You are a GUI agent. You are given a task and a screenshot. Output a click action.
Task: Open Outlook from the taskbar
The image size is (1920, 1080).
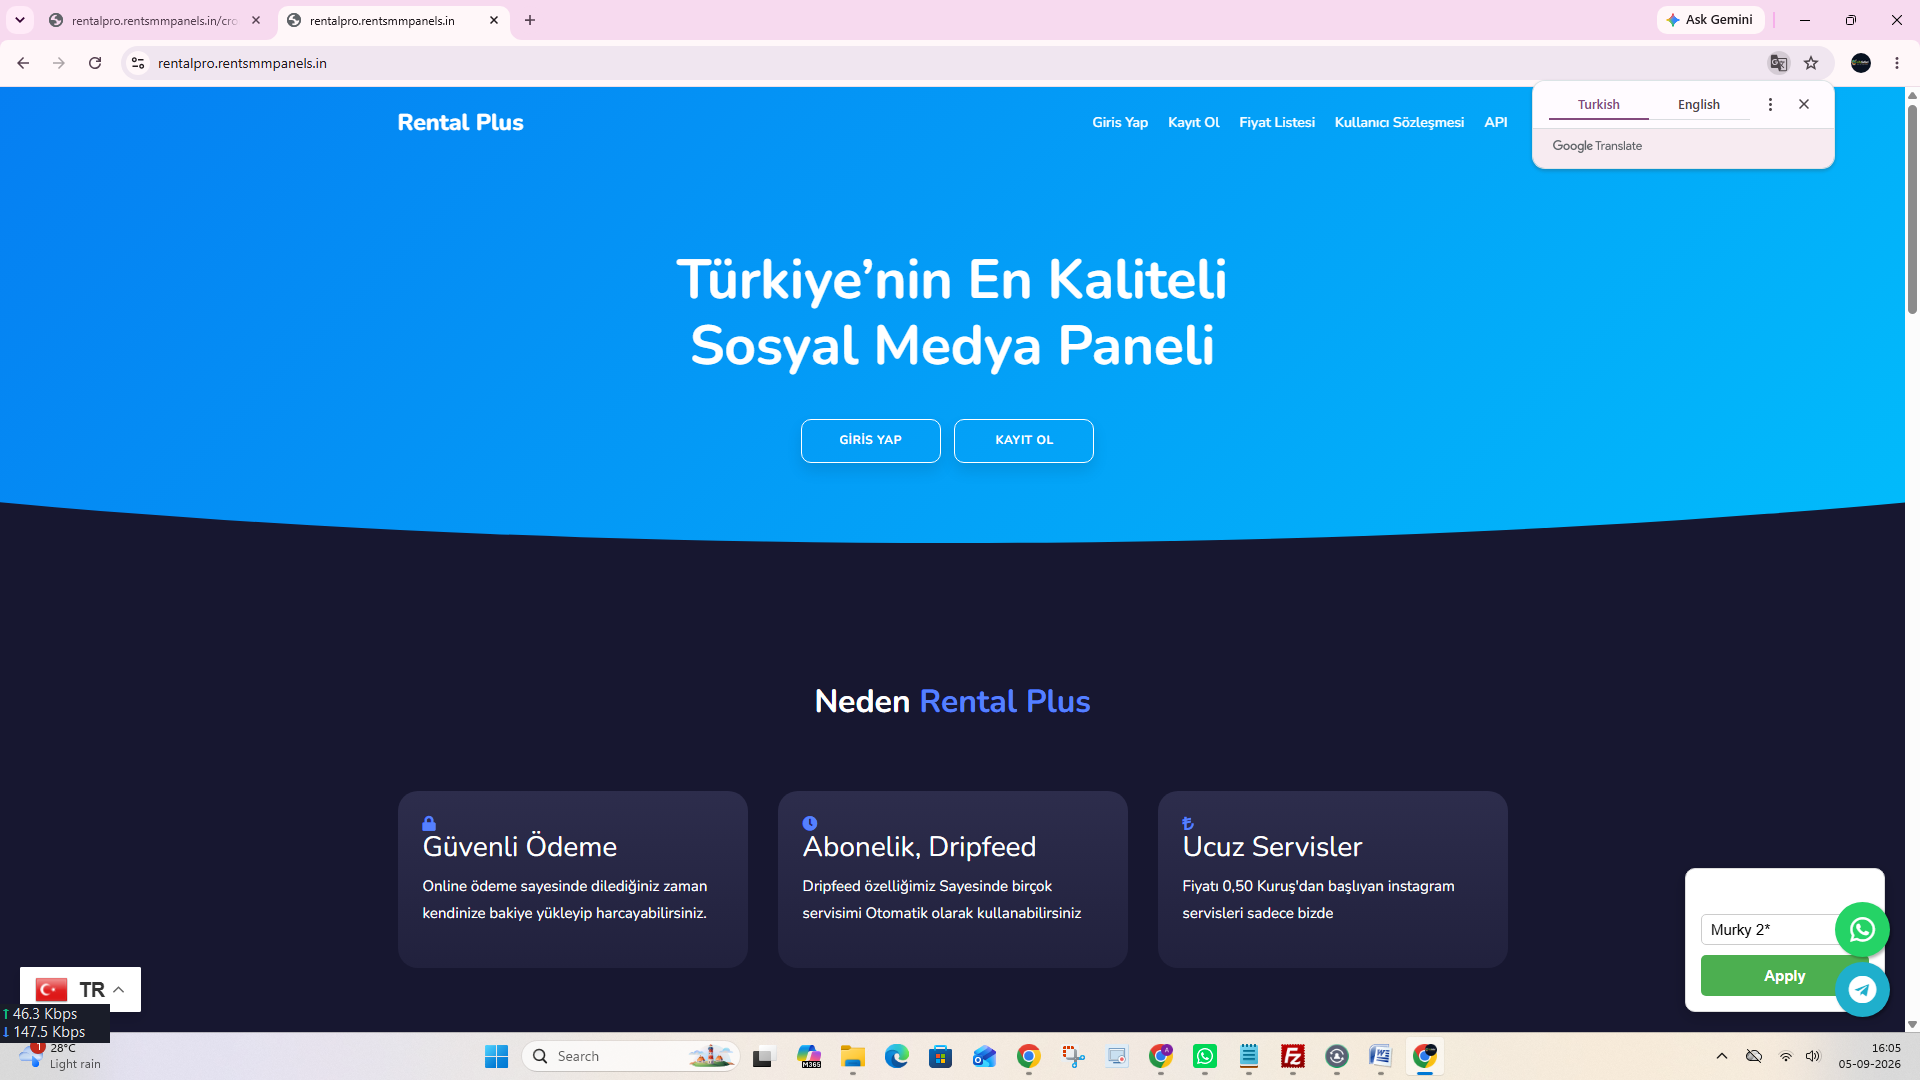coord(984,1056)
